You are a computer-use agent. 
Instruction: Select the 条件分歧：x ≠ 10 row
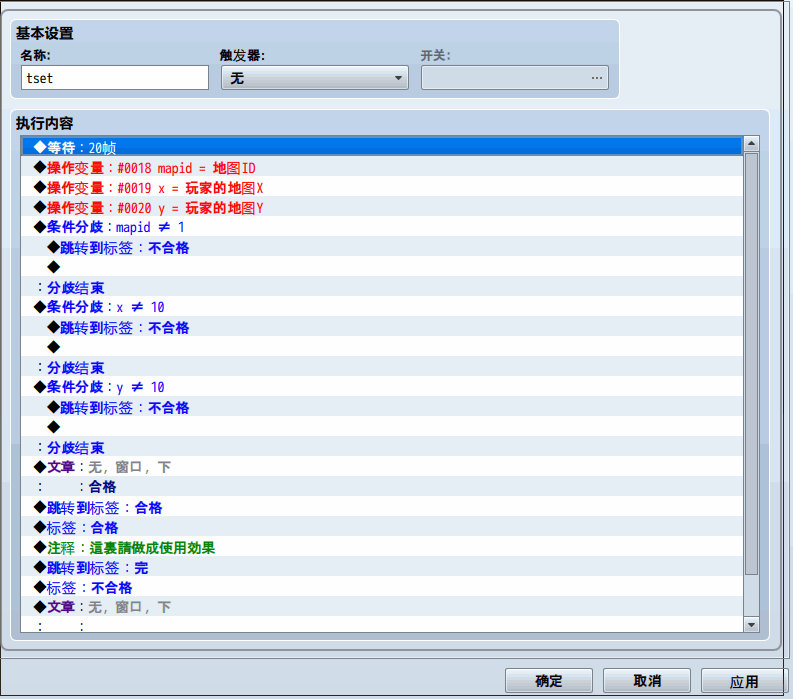click(x=382, y=307)
